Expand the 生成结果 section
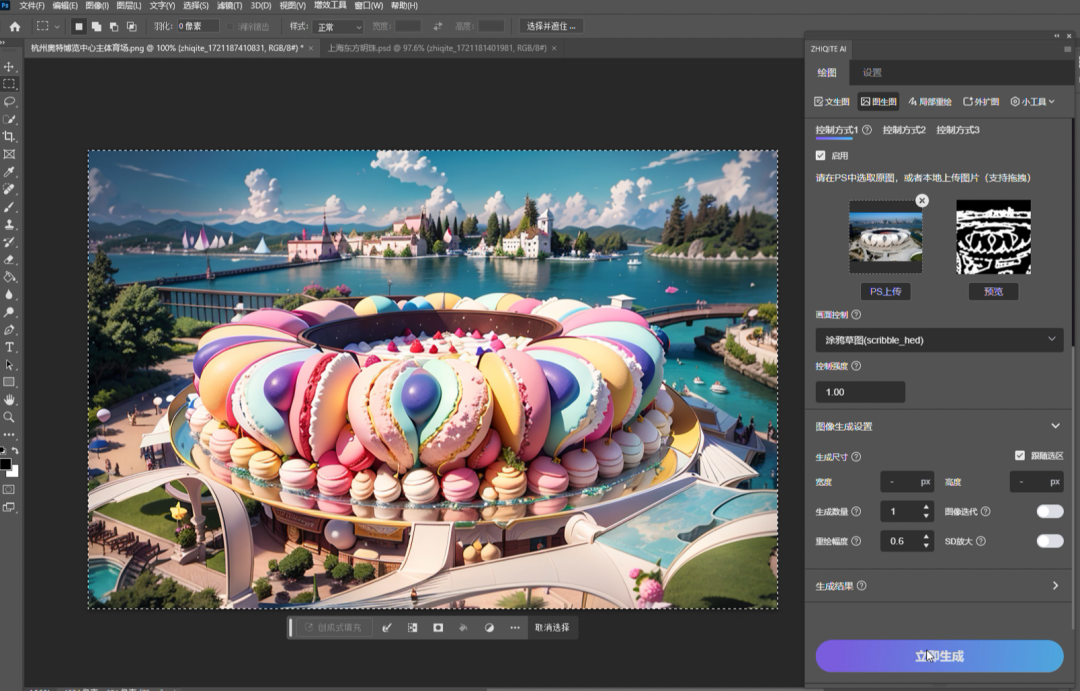This screenshot has width=1080, height=691. [x=1054, y=586]
